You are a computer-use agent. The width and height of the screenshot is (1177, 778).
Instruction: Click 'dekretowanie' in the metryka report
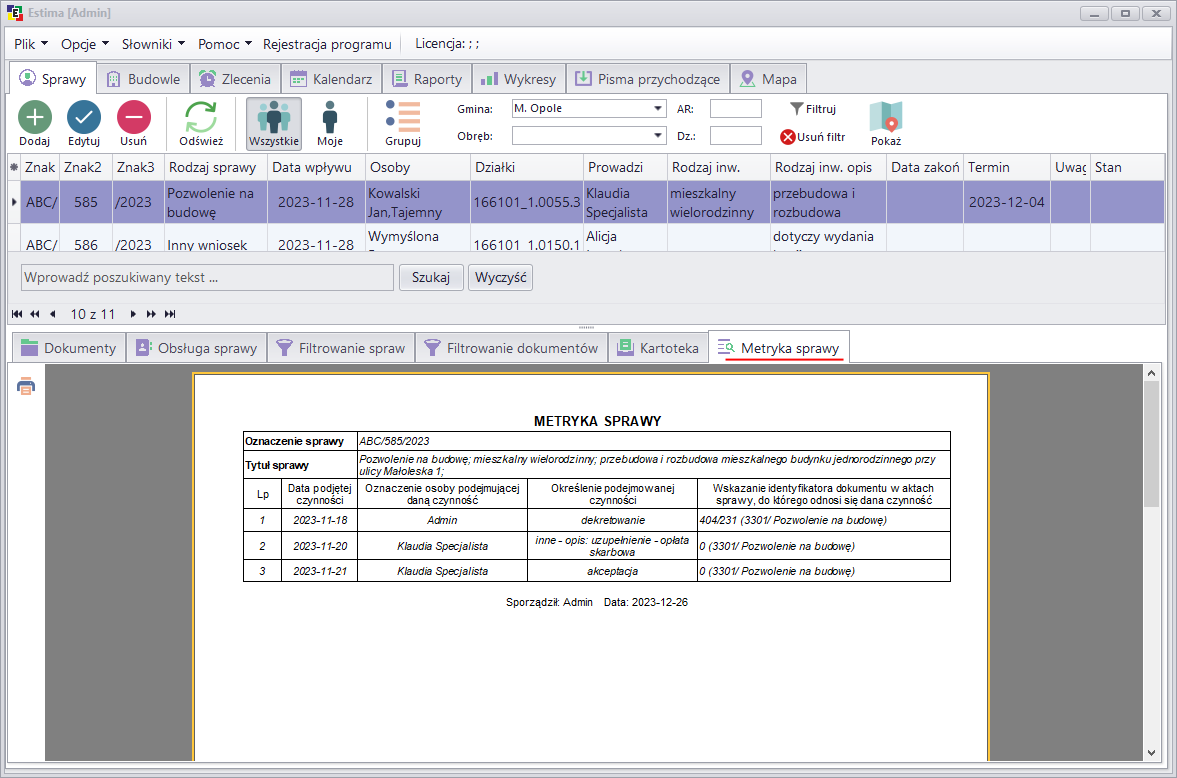[x=613, y=520]
